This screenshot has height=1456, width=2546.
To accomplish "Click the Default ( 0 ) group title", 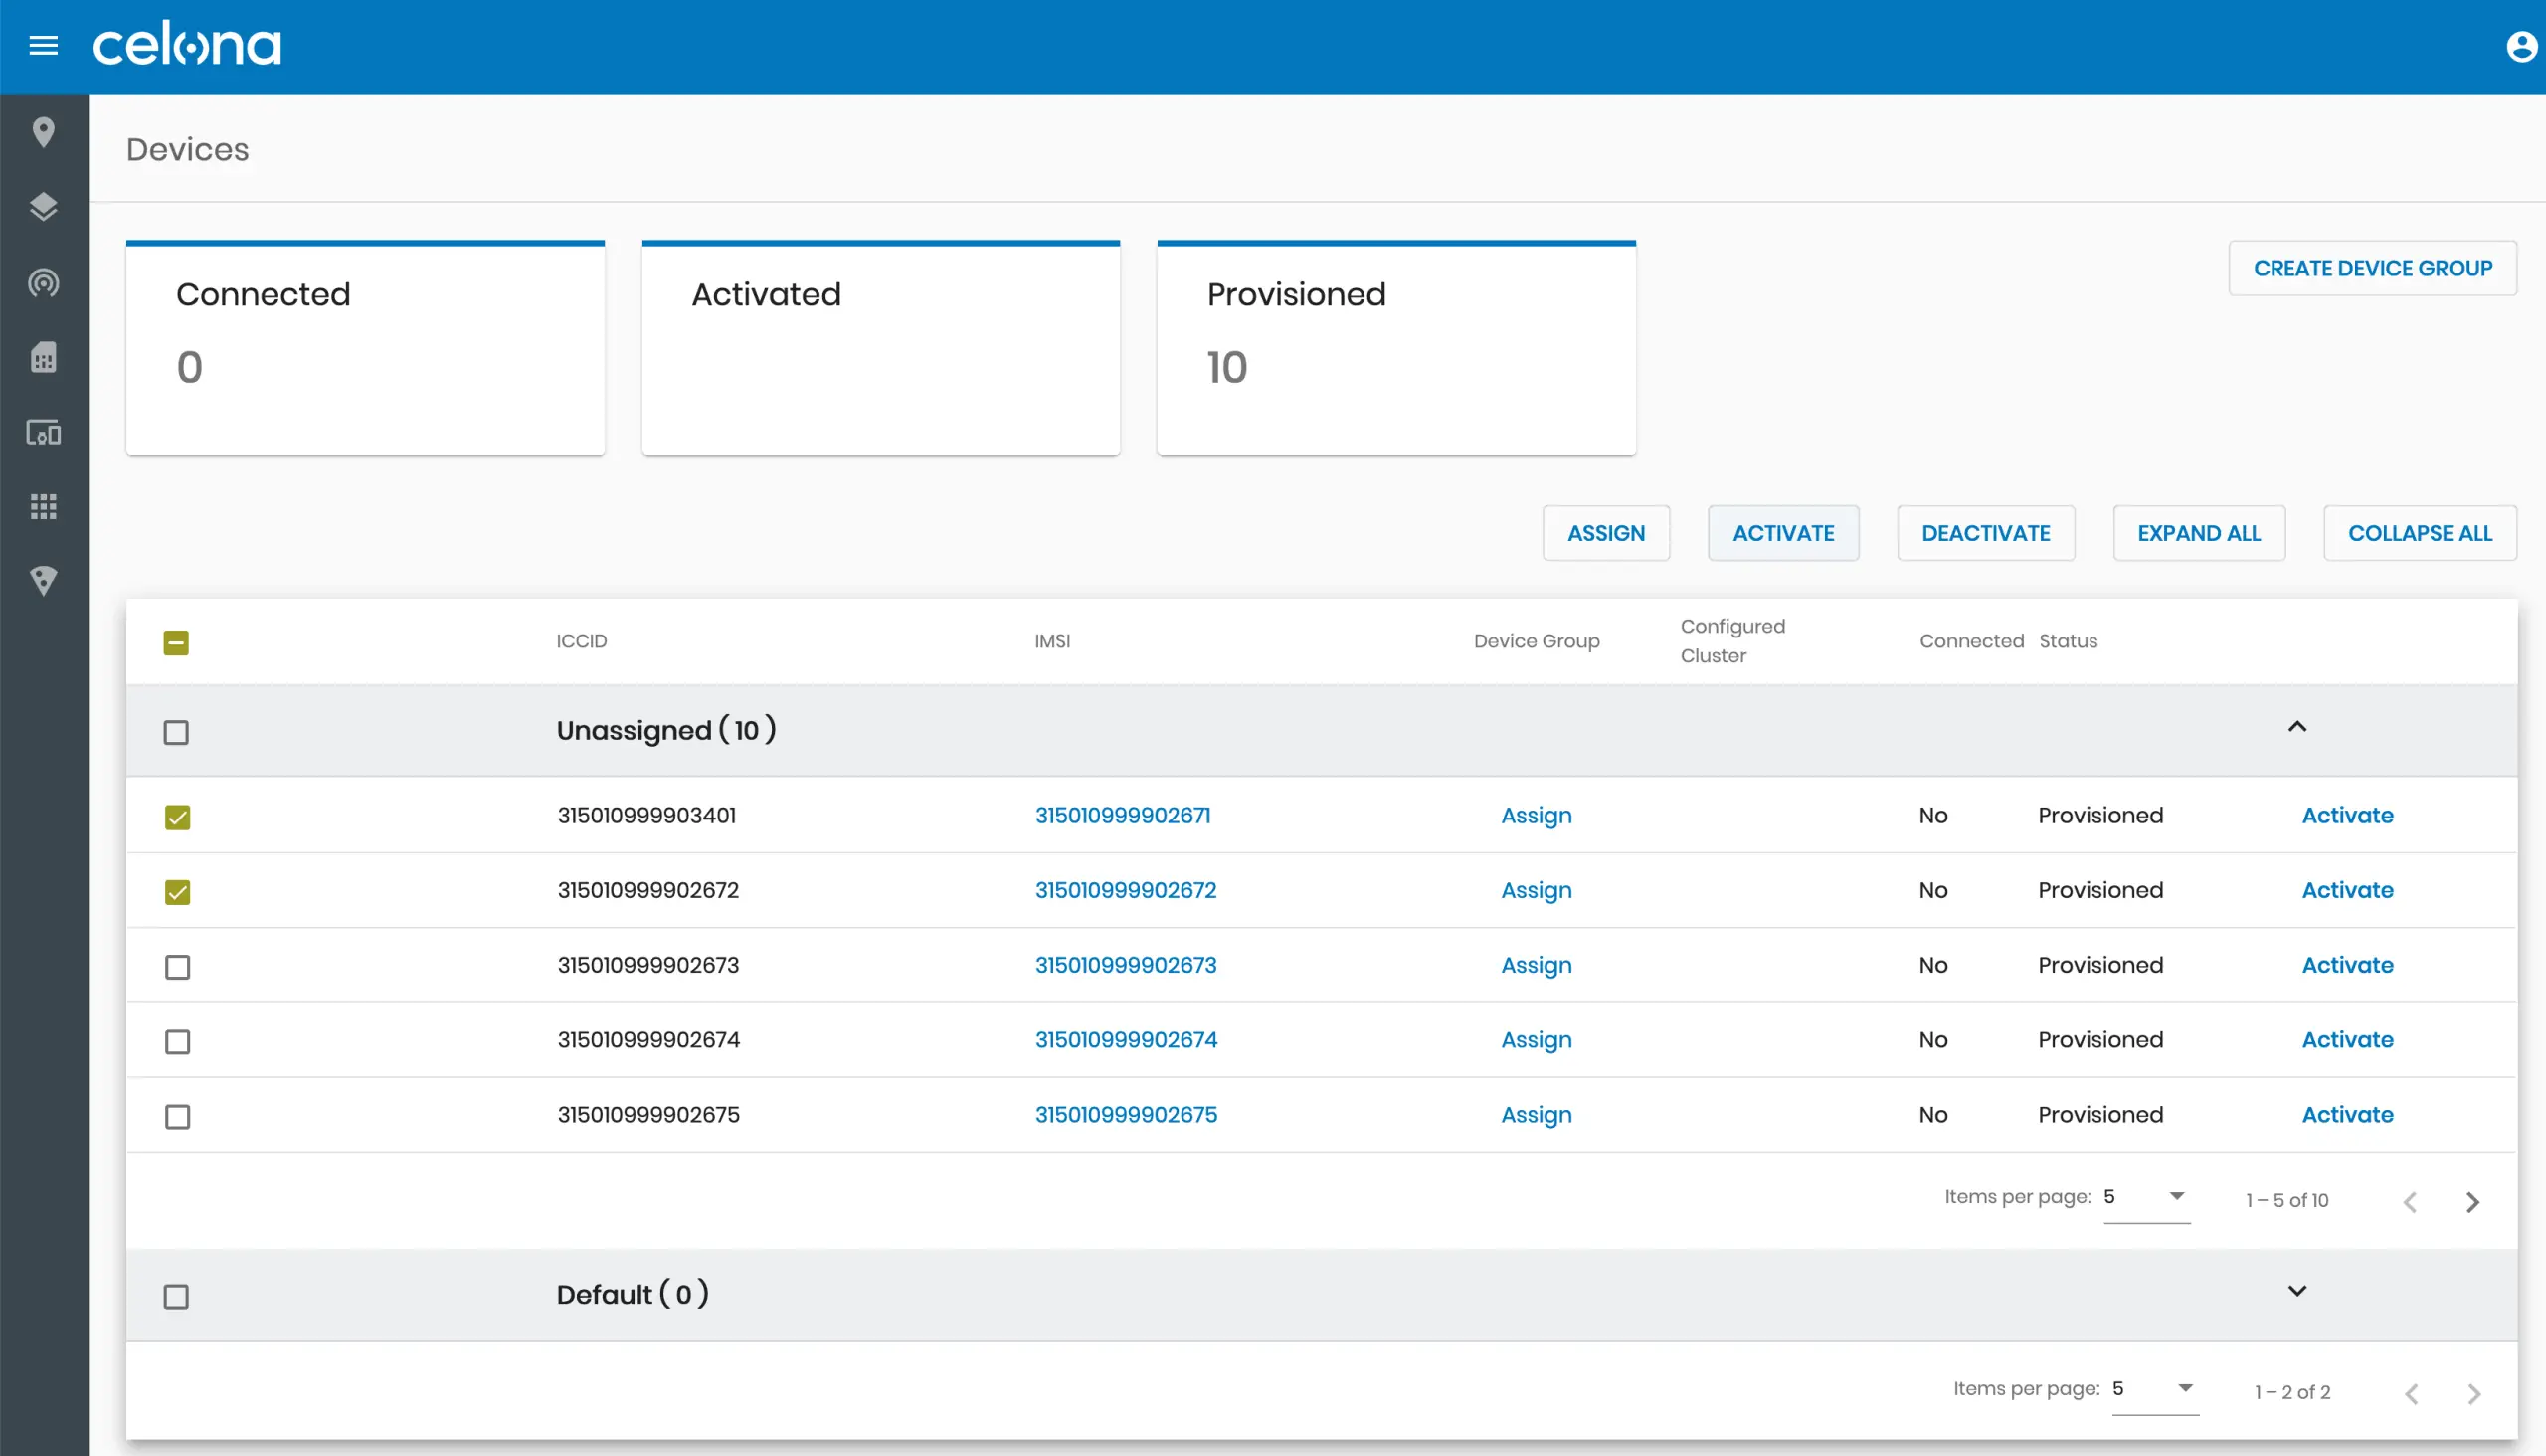I will click(x=632, y=1295).
